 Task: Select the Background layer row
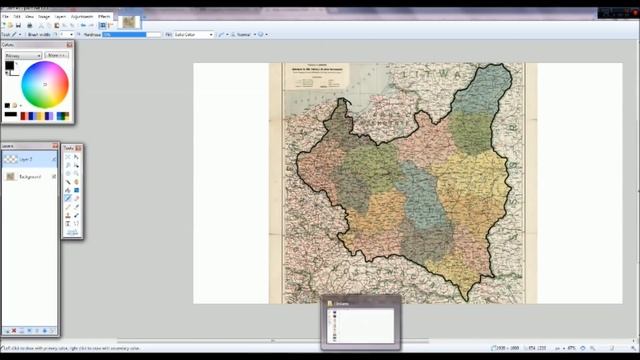[29, 176]
